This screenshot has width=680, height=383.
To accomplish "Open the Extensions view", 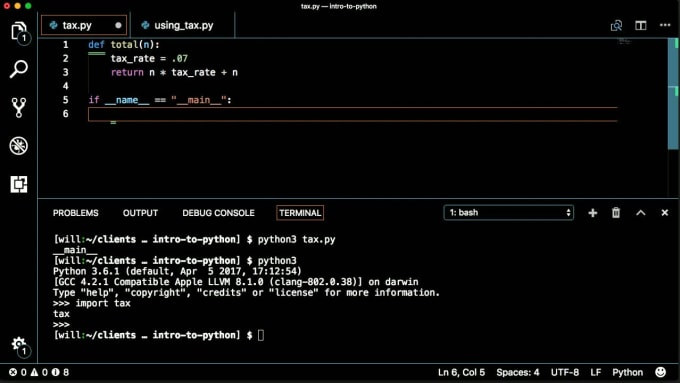I will (x=19, y=184).
